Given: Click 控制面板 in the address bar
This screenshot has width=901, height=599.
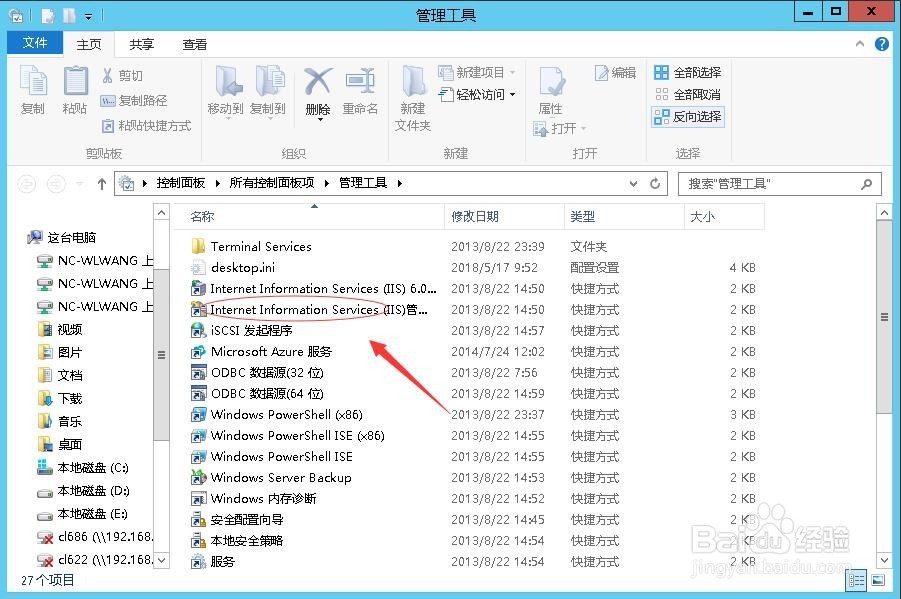Looking at the screenshot, I should (180, 183).
